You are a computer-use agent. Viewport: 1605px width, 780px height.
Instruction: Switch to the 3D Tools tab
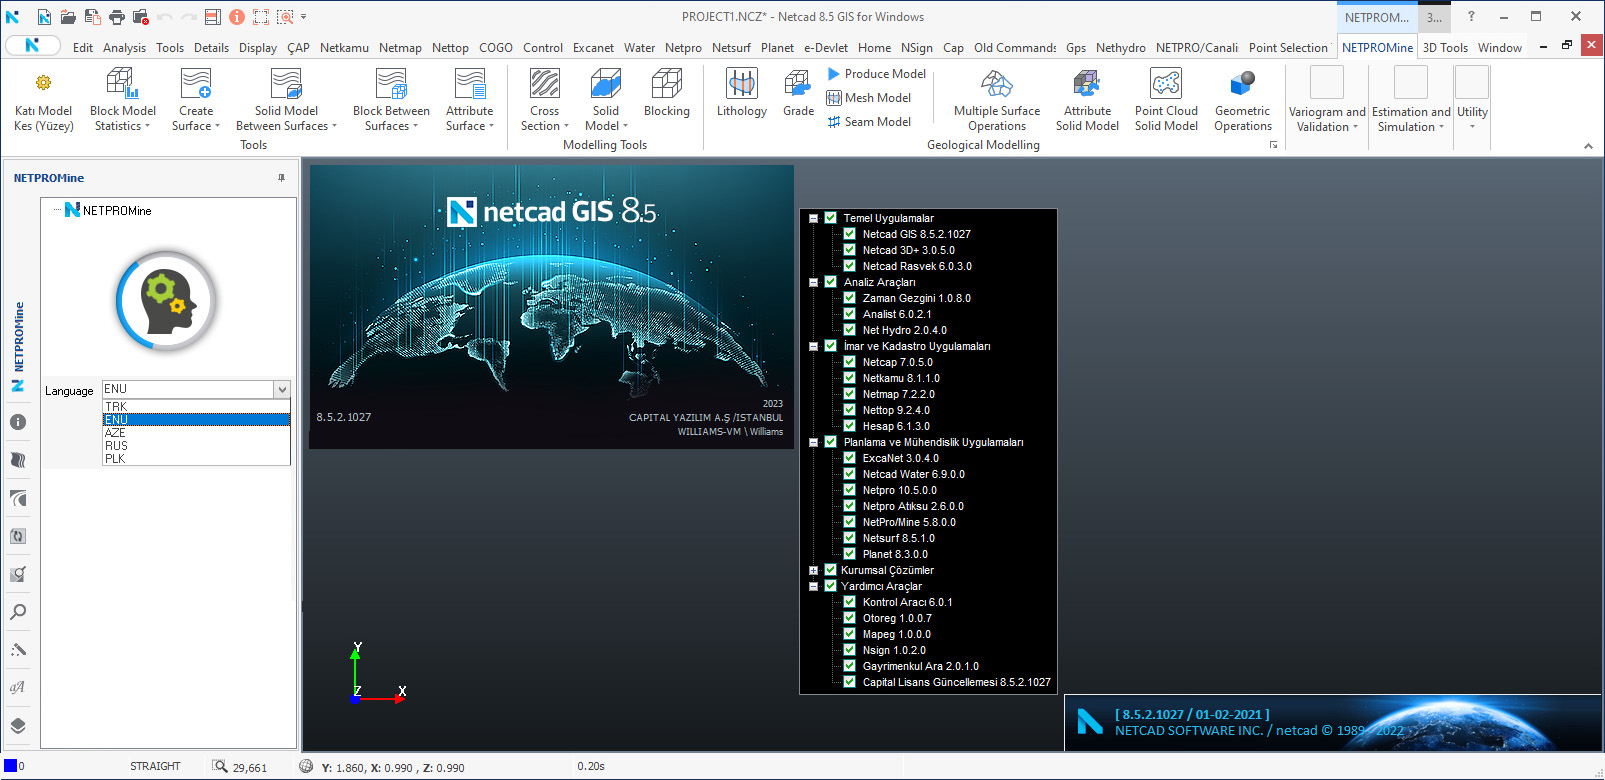[1446, 48]
